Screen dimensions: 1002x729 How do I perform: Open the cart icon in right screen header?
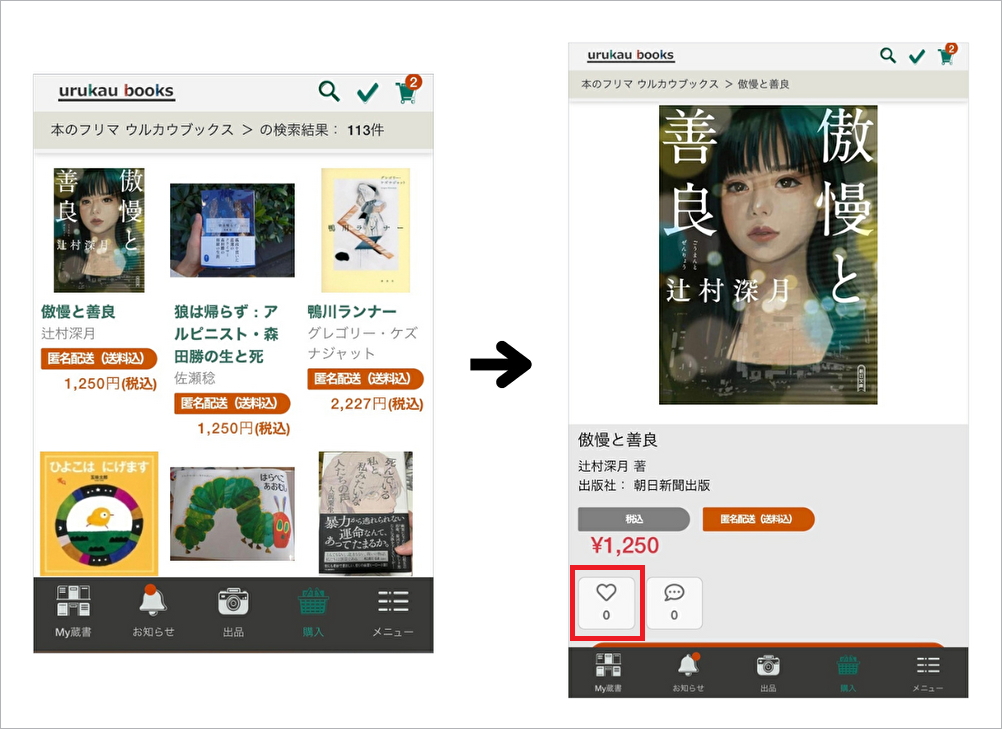945,57
